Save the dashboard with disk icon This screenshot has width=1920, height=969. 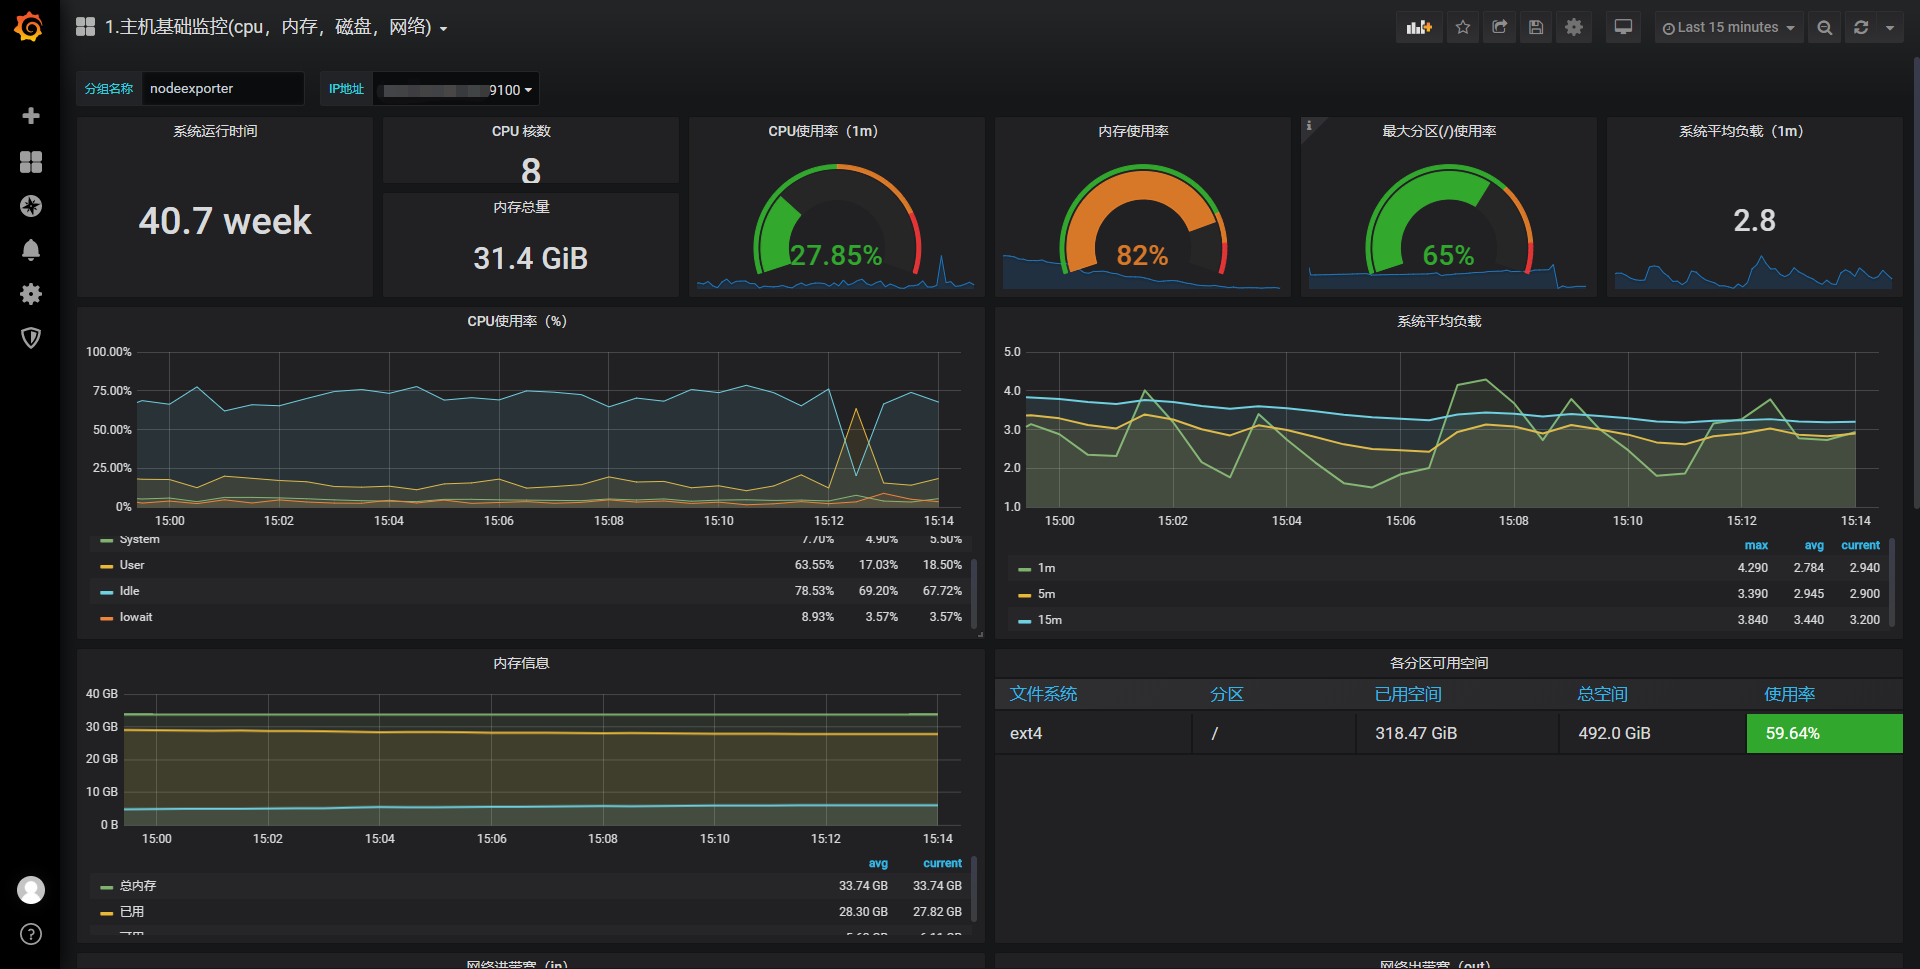pyautogui.click(x=1537, y=27)
